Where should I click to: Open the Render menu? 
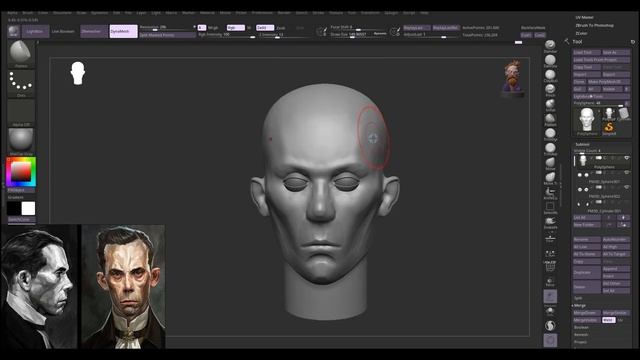pyautogui.click(x=284, y=13)
